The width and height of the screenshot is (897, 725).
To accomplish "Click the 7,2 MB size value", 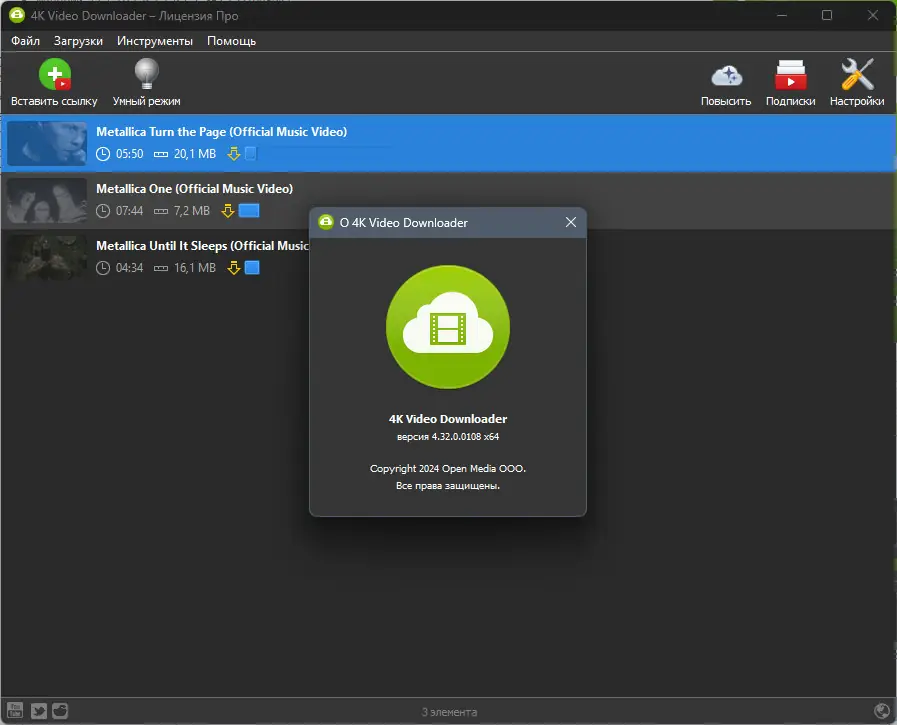I will tap(192, 211).
